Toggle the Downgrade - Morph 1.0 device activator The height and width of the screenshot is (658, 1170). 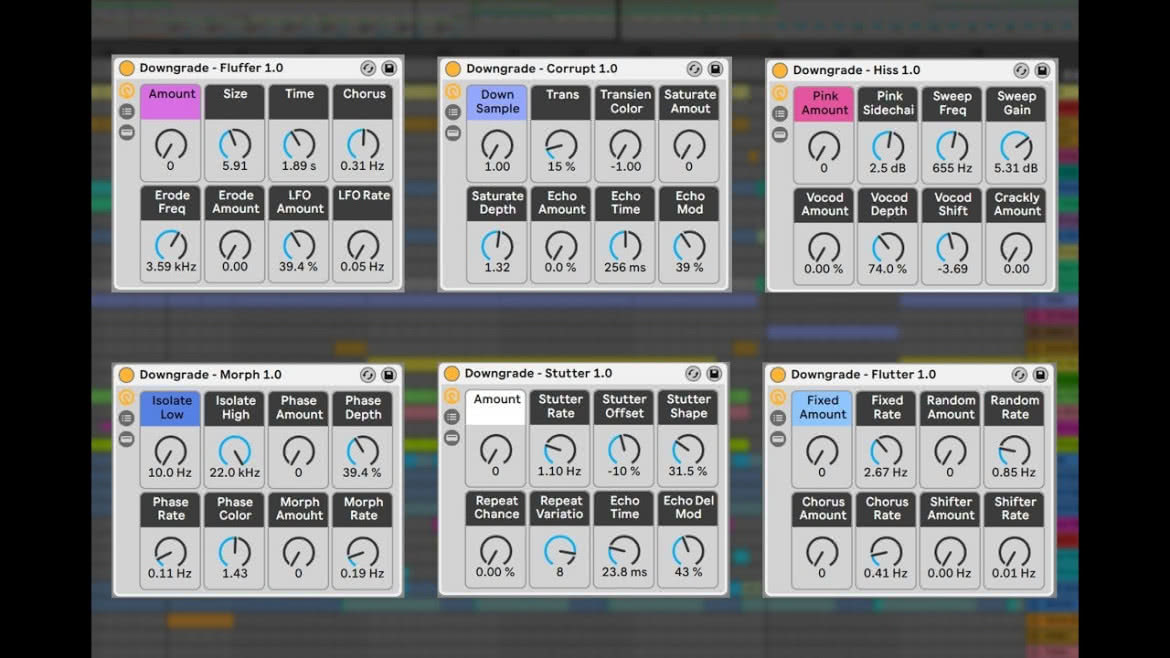[127, 375]
